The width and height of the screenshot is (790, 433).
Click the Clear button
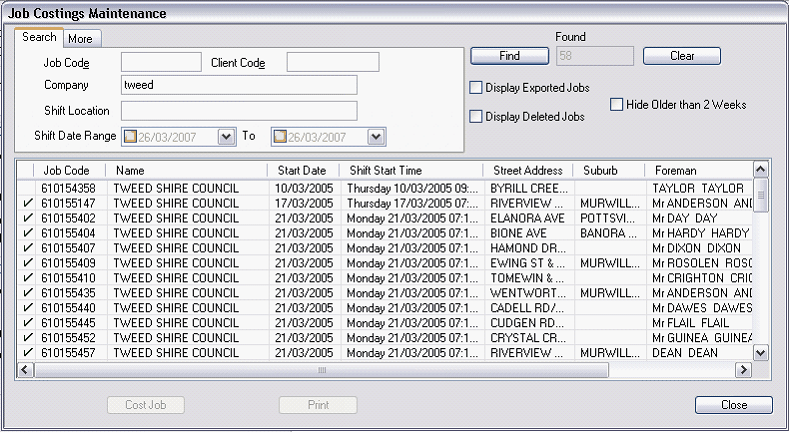pyautogui.click(x=682, y=56)
